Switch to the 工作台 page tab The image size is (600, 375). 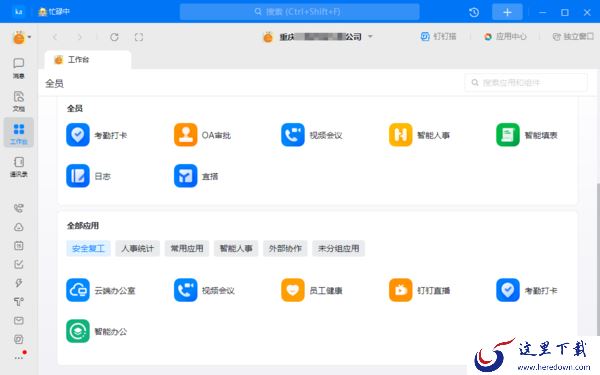[x=88, y=60]
